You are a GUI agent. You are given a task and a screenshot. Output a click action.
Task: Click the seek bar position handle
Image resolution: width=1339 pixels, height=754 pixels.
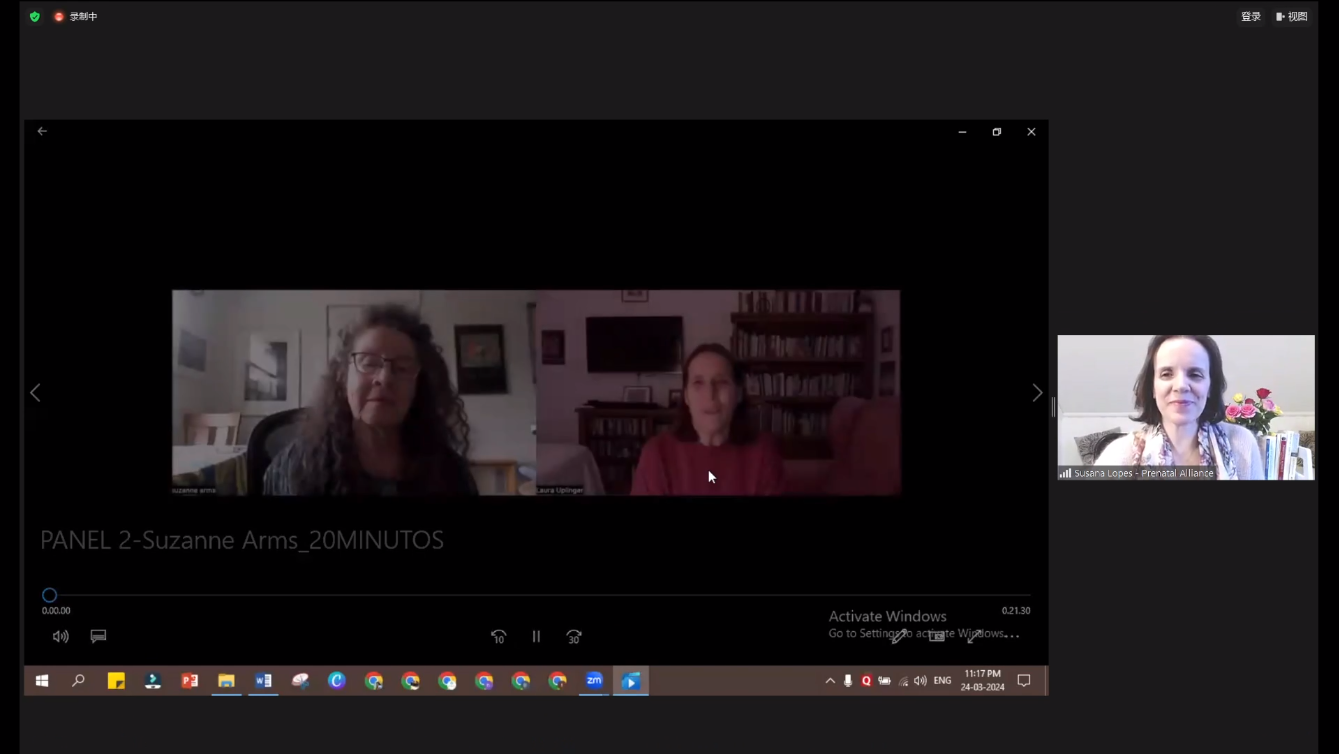coord(49,595)
